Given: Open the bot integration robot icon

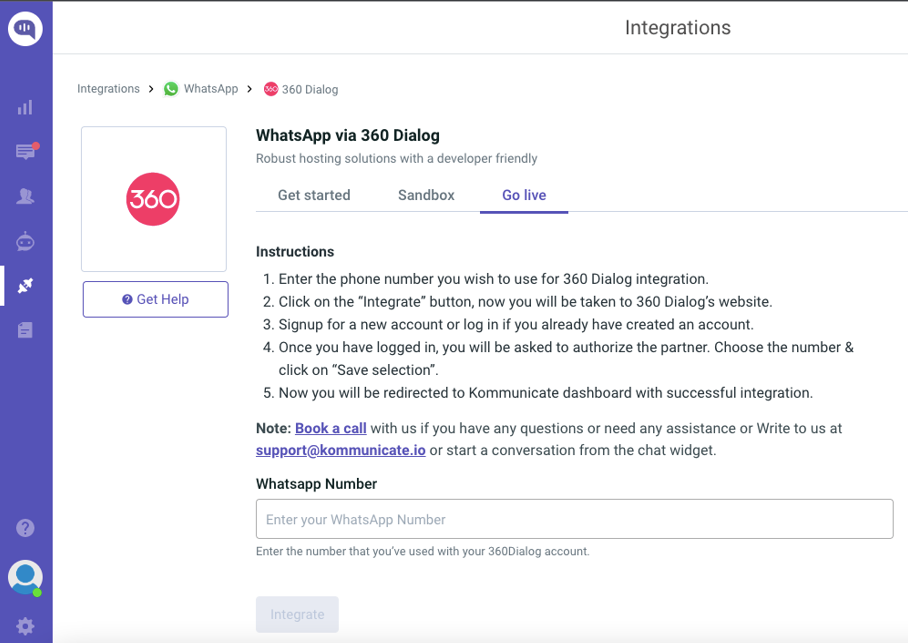Looking at the screenshot, I should (25, 241).
